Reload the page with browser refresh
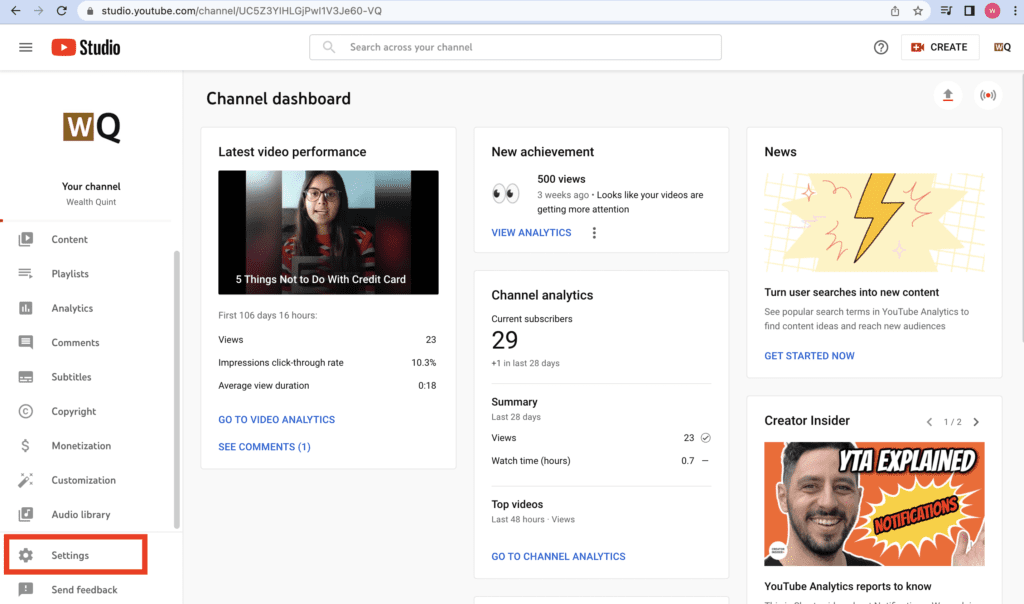Viewport: 1024px width, 604px height. (61, 10)
